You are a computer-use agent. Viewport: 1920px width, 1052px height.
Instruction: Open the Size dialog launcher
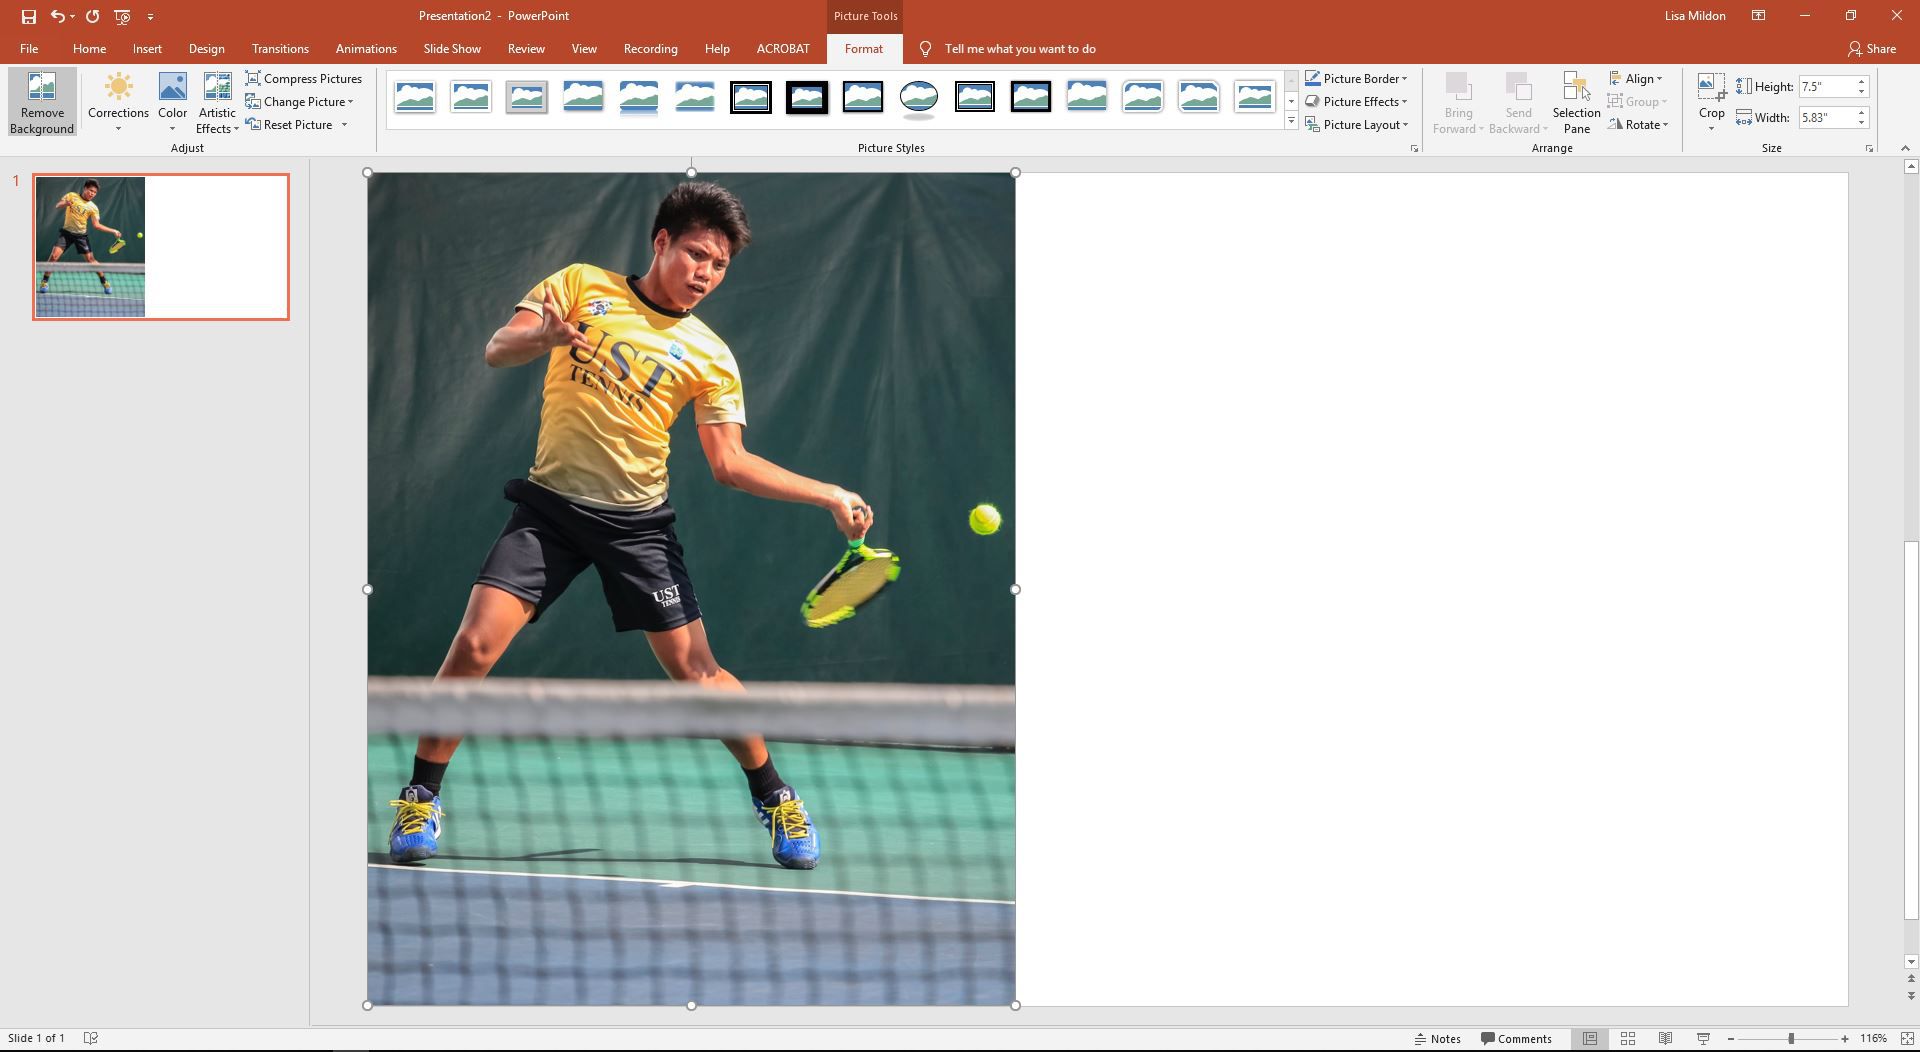[x=1868, y=148]
